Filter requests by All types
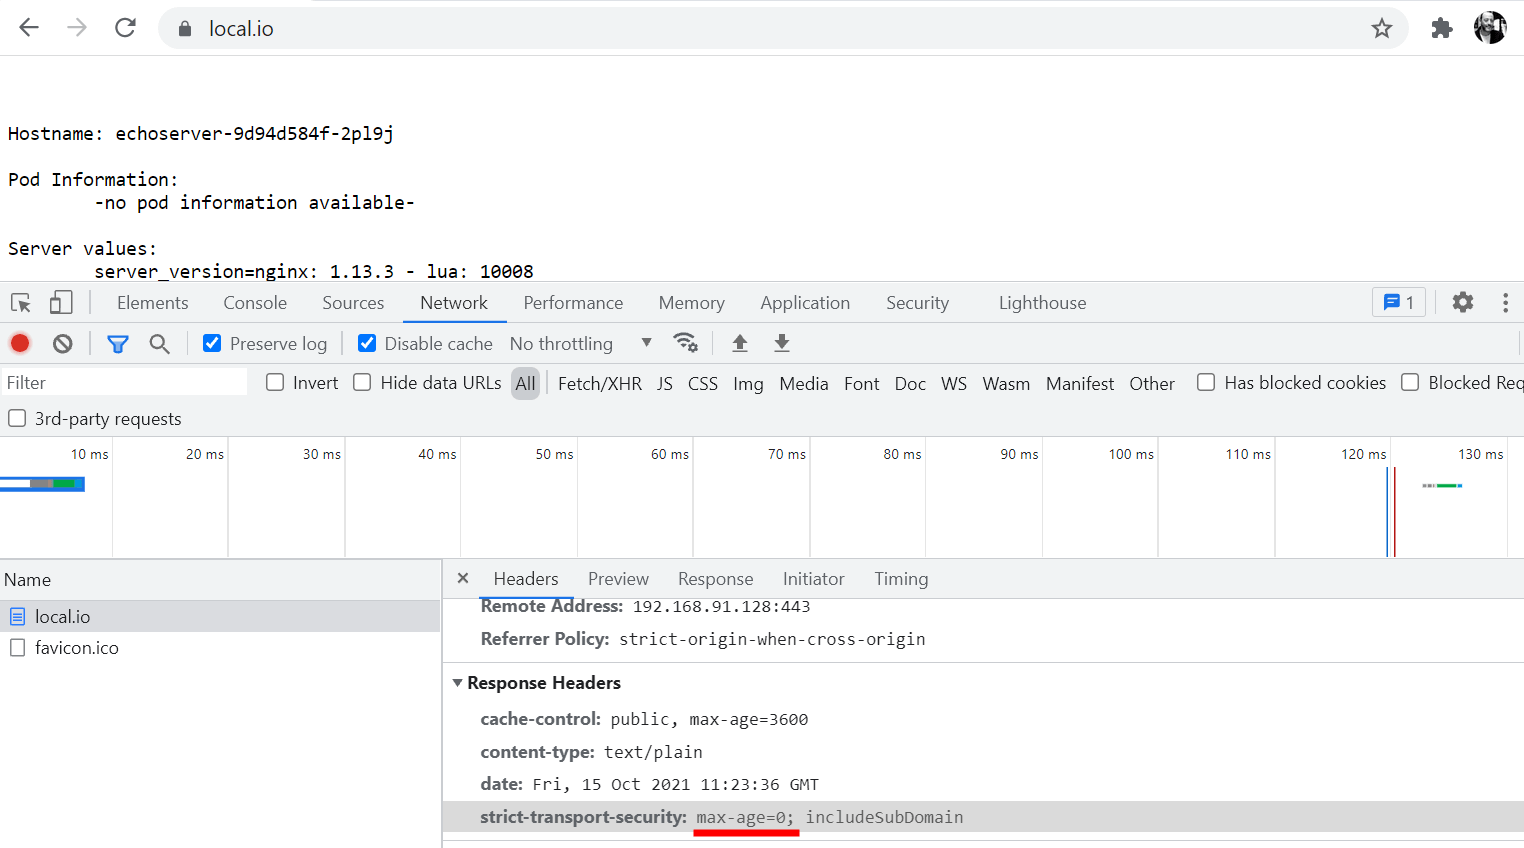Viewport: 1524px width, 848px height. point(525,383)
